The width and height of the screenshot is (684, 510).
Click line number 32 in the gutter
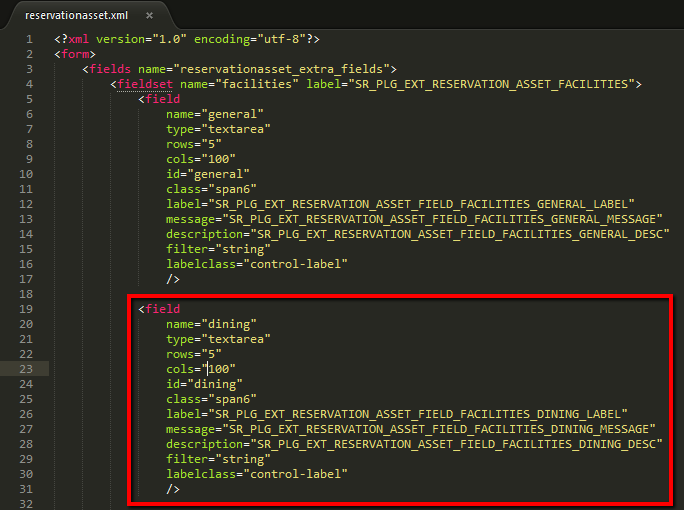click(28, 504)
